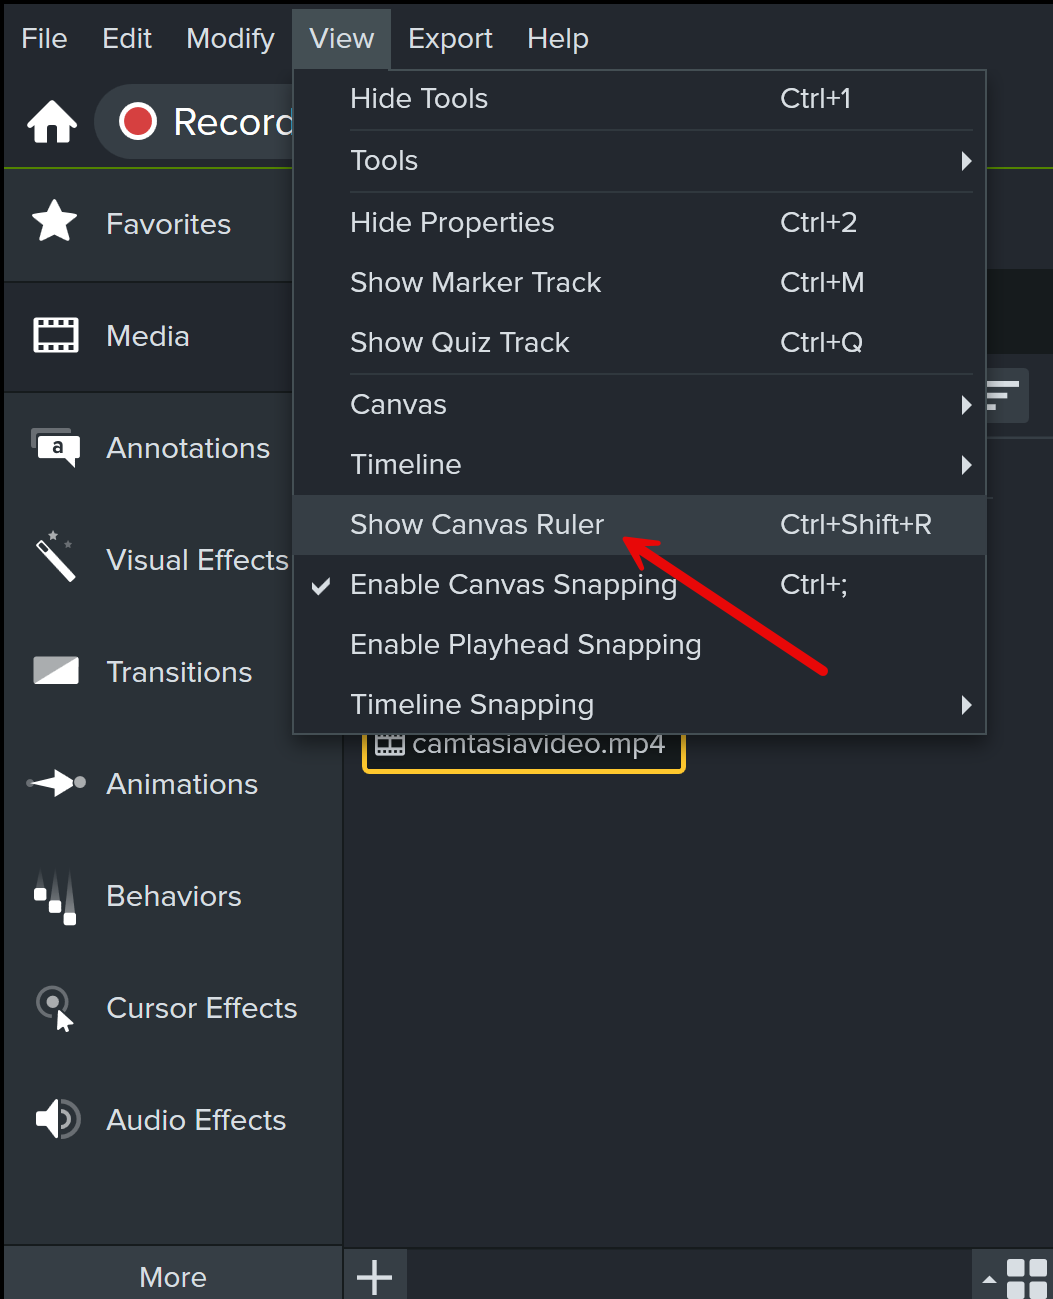Viewport: 1053px width, 1299px height.
Task: Open Cursor Effects icon
Action: click(x=56, y=1008)
